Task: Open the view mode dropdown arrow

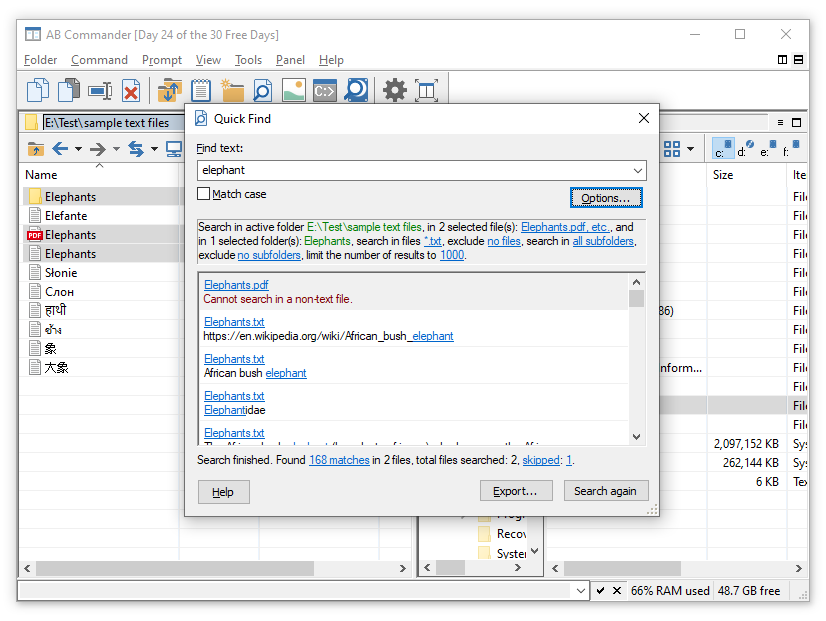Action: tap(689, 148)
